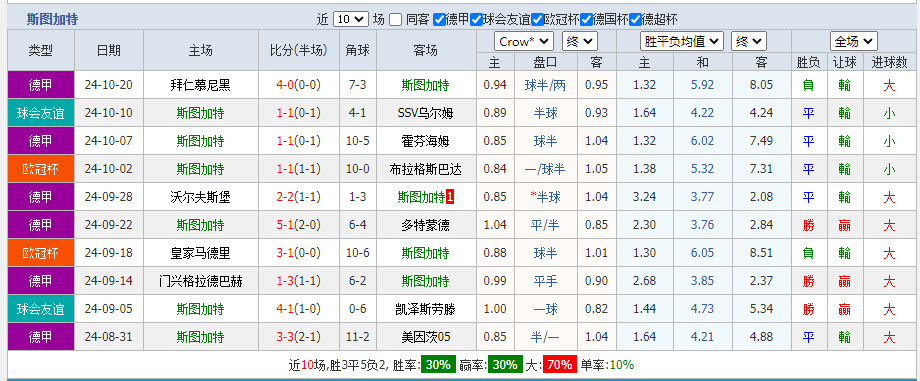Uncheck the 德超杯 filter checkbox
Screen dimensions: 920x381
pos(635,19)
